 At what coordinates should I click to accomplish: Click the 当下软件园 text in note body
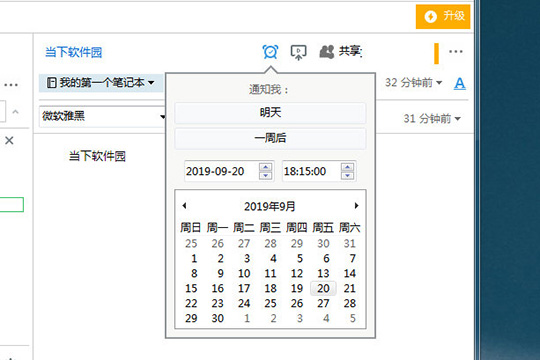point(97,156)
